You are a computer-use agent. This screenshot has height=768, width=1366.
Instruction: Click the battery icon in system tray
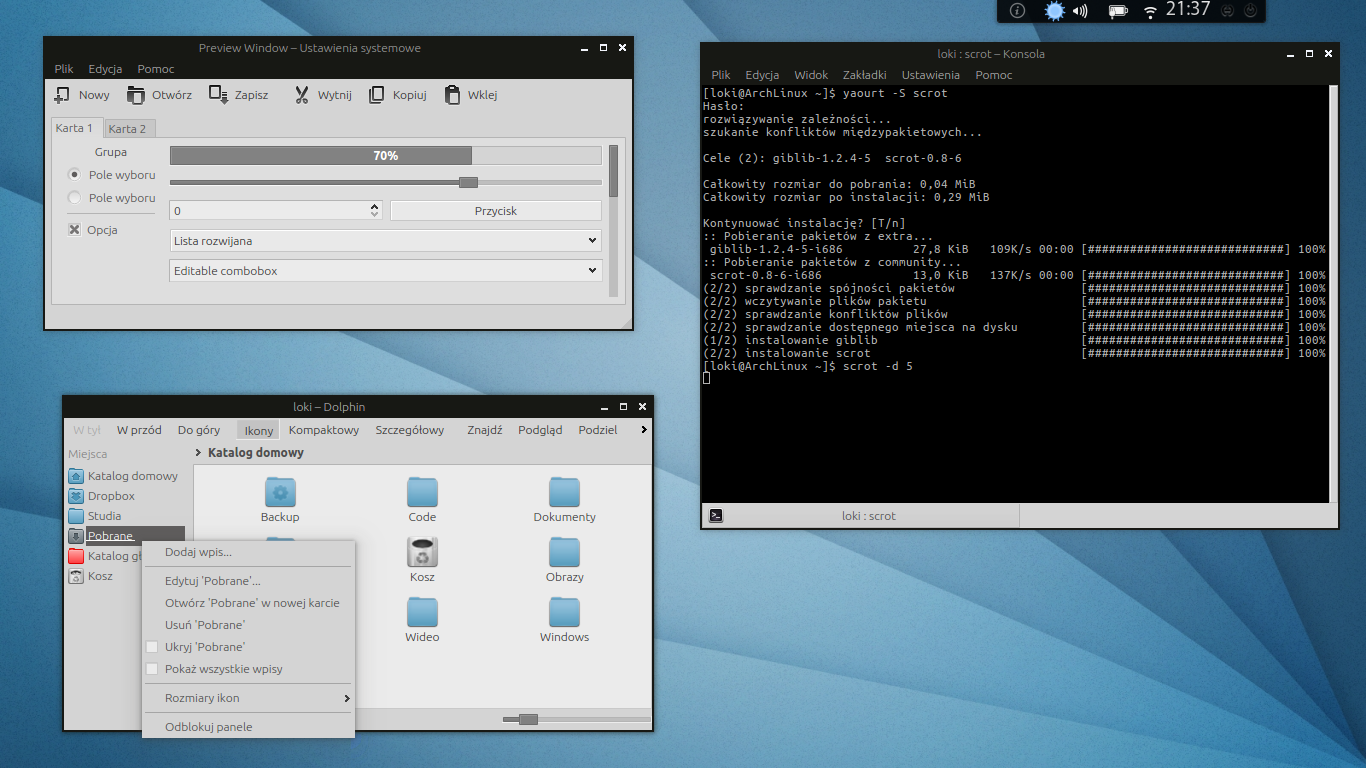[x=1118, y=11]
